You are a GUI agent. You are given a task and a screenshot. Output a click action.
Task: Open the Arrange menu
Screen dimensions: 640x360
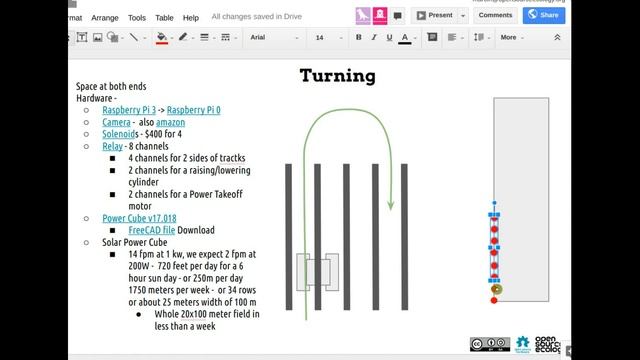(x=105, y=18)
